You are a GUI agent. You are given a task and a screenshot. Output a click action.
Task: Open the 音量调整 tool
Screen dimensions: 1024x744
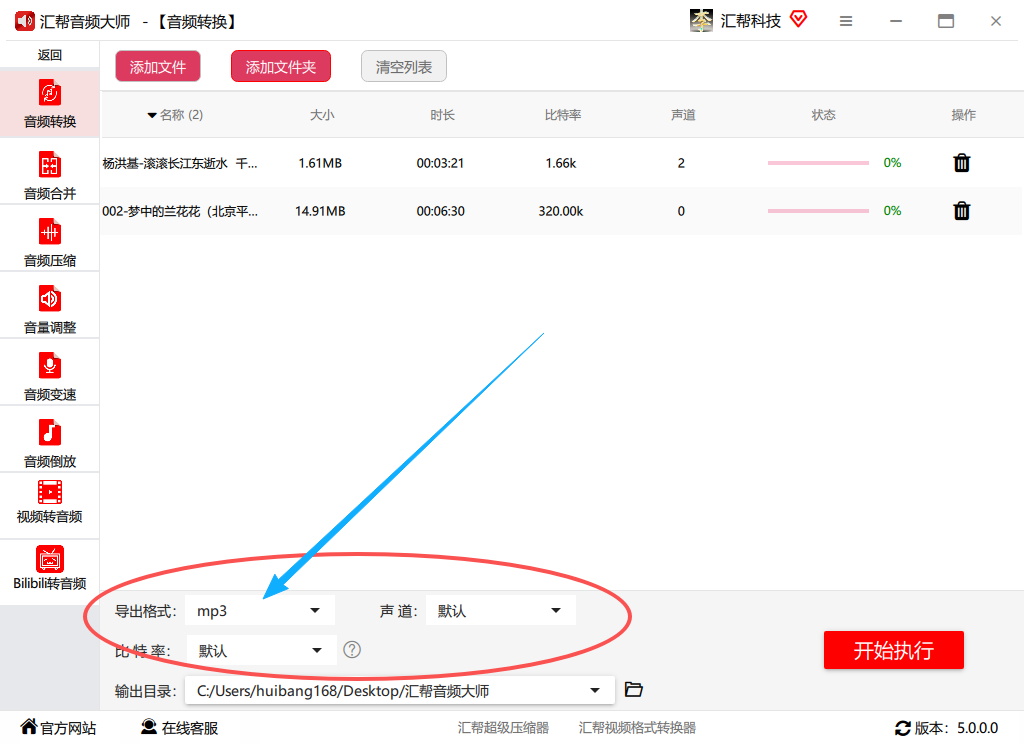[50, 310]
